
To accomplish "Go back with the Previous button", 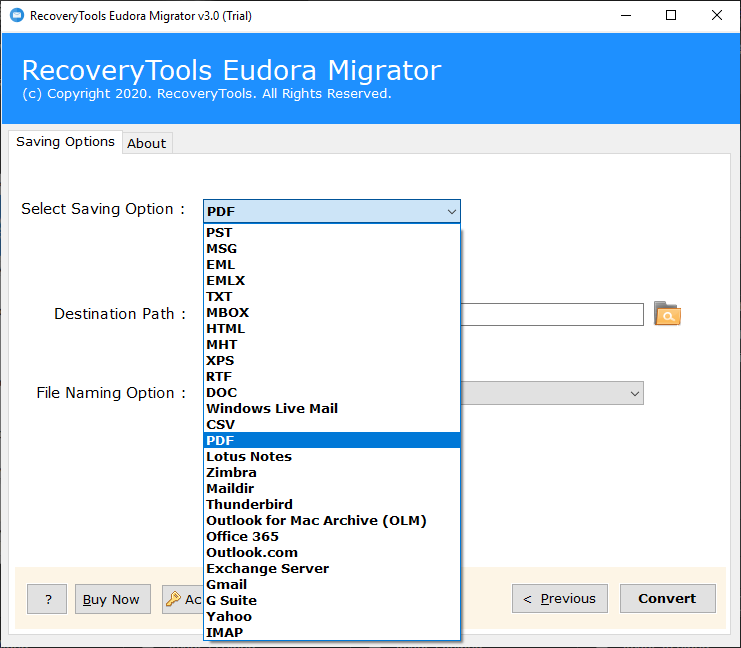I will (x=558, y=599).
